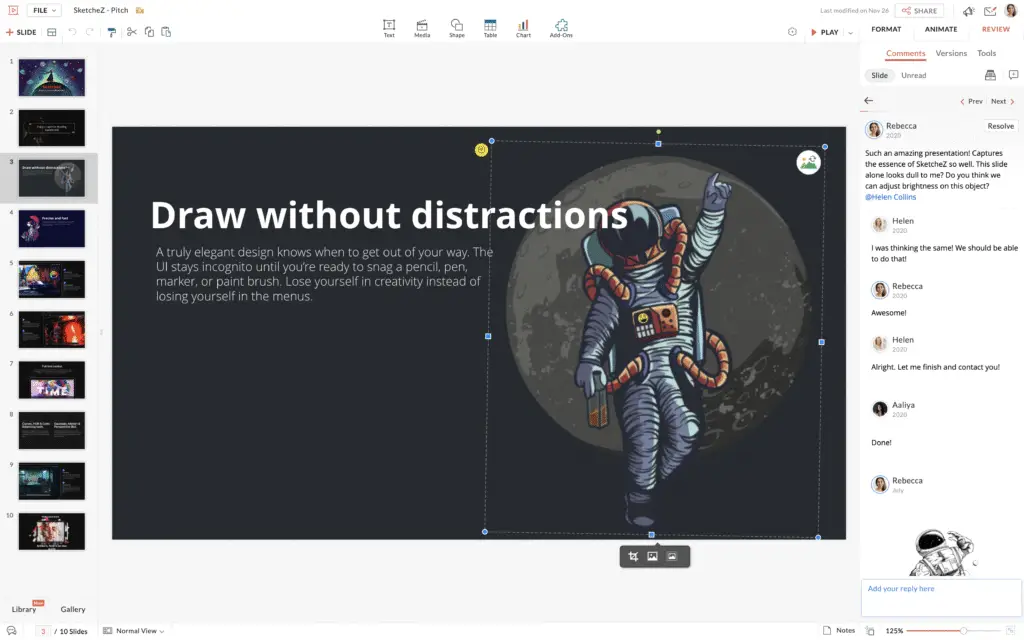Expand the Play options dropdown arrow
This screenshot has height=640, width=1024.
point(850,32)
